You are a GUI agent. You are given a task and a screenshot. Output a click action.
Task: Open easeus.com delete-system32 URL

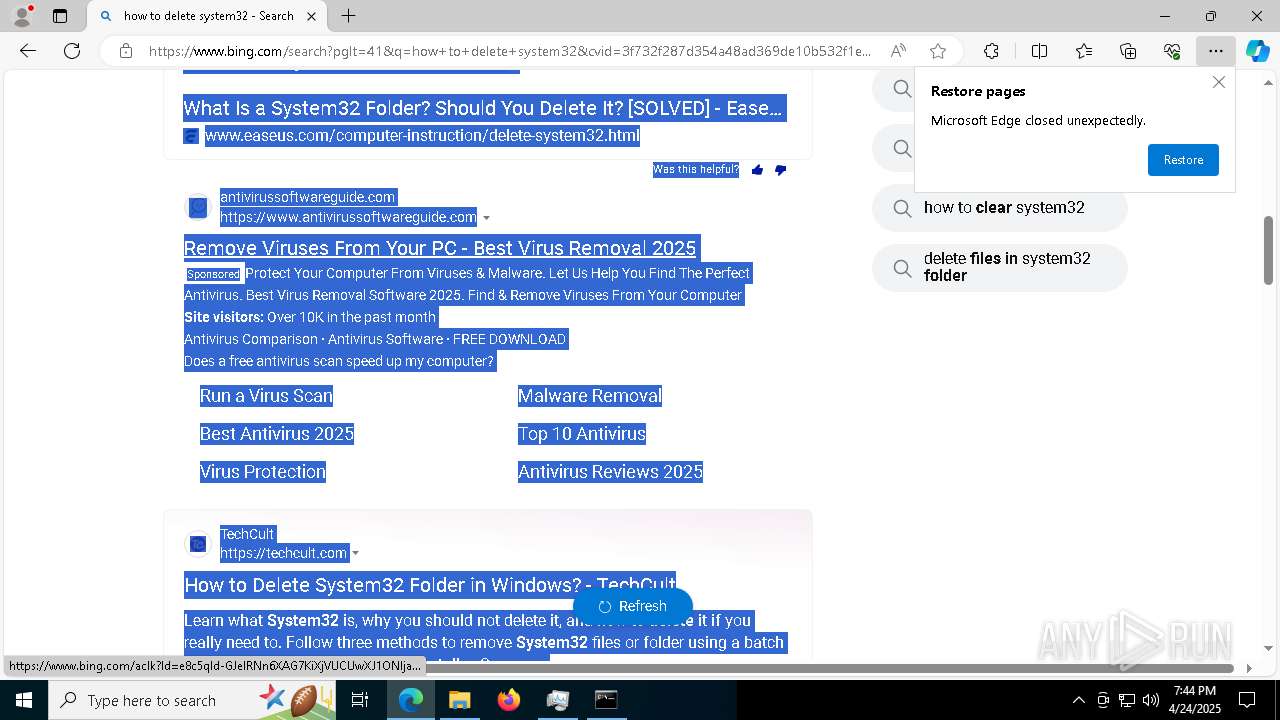tap(422, 136)
